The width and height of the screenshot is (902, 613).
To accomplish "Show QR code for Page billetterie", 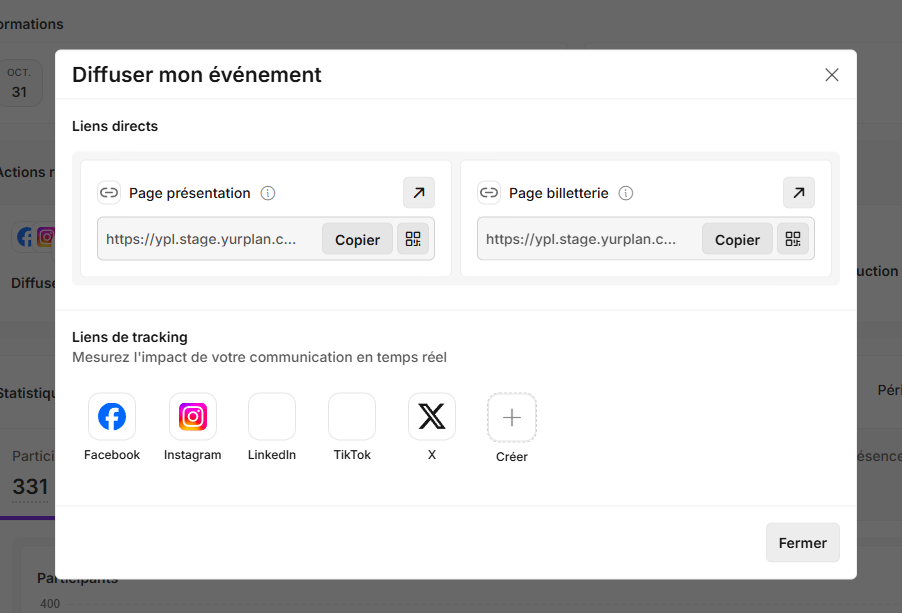I will pos(793,239).
